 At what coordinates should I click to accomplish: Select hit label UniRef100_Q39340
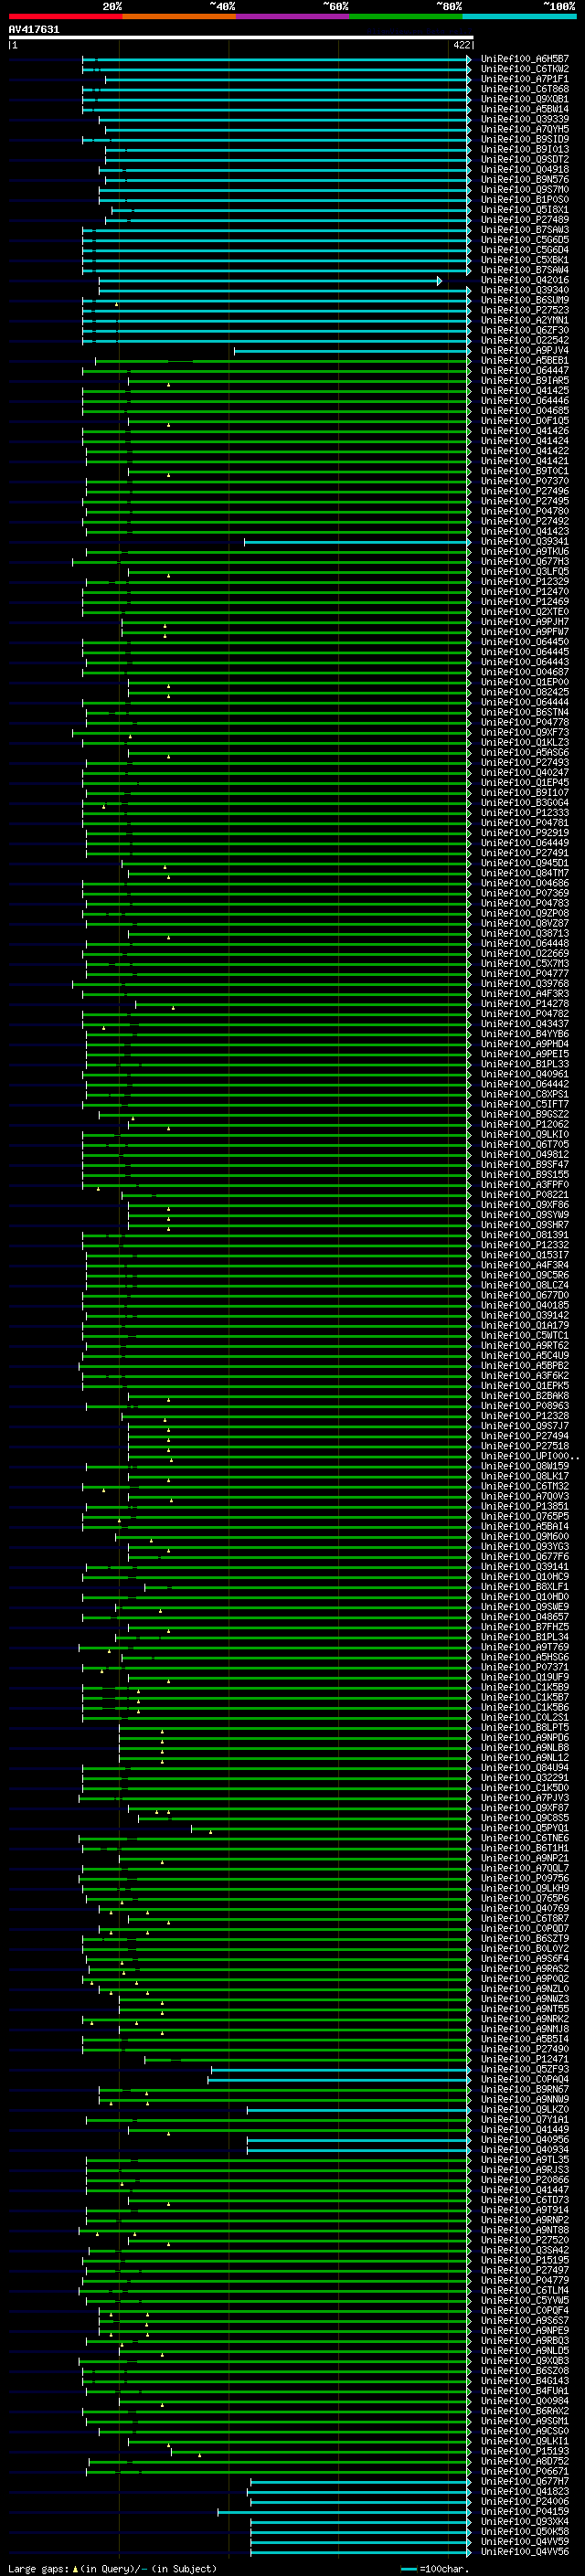coord(524,290)
